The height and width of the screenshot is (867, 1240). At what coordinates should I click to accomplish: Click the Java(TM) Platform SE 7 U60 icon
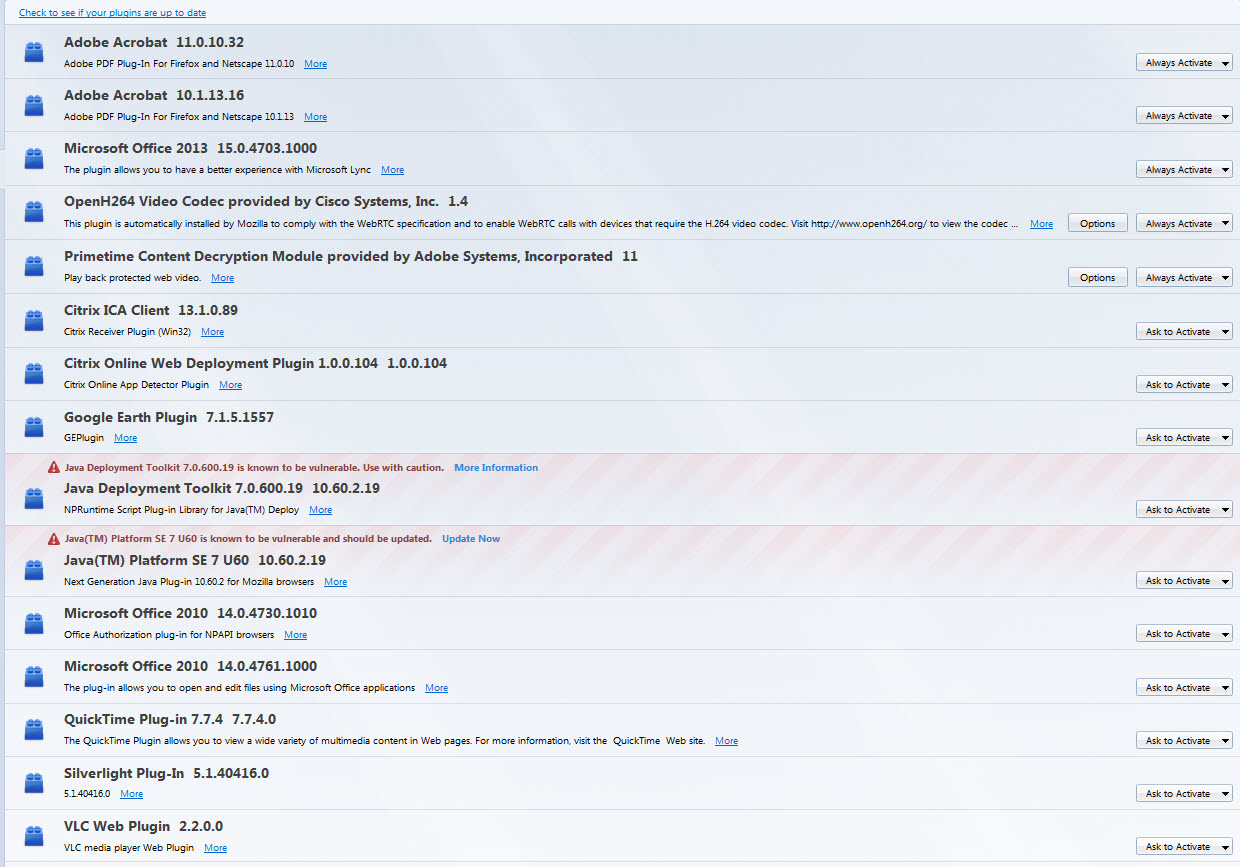tap(34, 570)
